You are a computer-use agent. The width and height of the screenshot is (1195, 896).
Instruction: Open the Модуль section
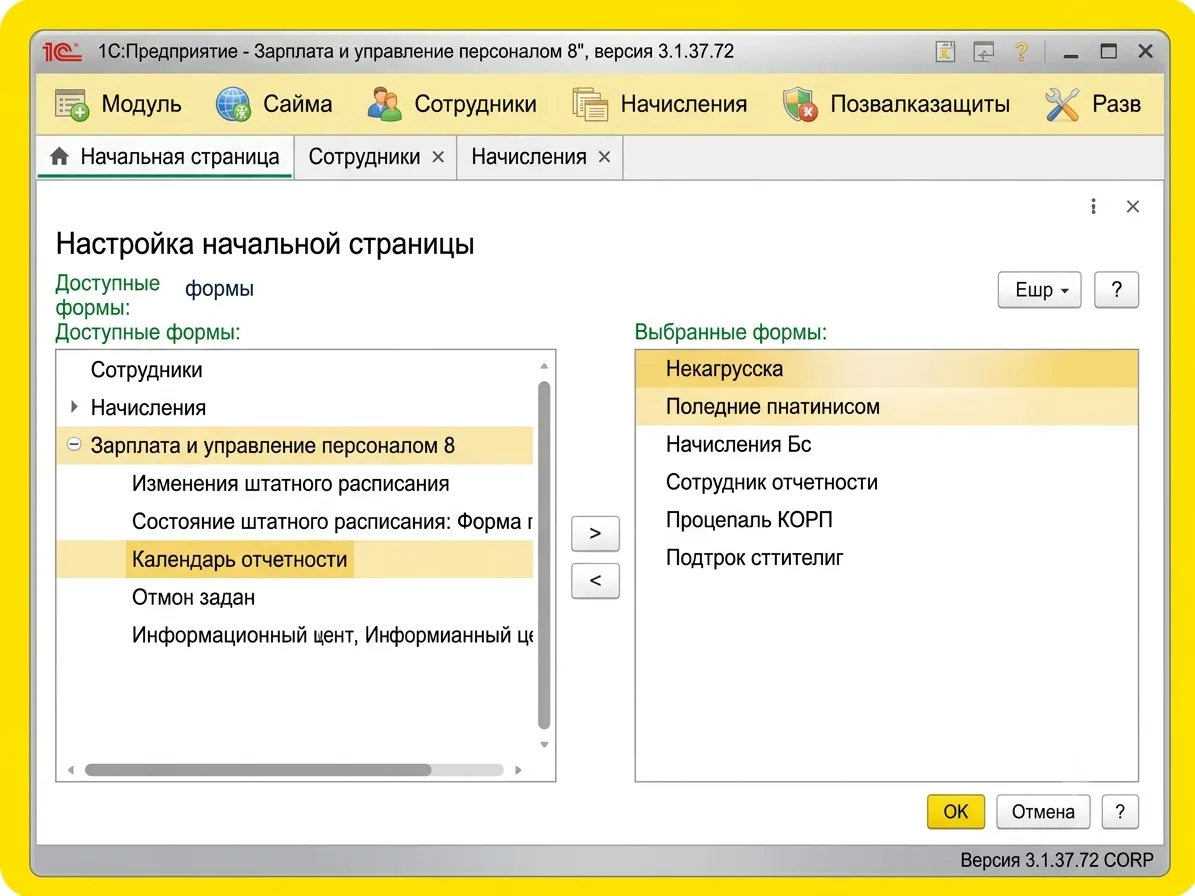pos(118,104)
